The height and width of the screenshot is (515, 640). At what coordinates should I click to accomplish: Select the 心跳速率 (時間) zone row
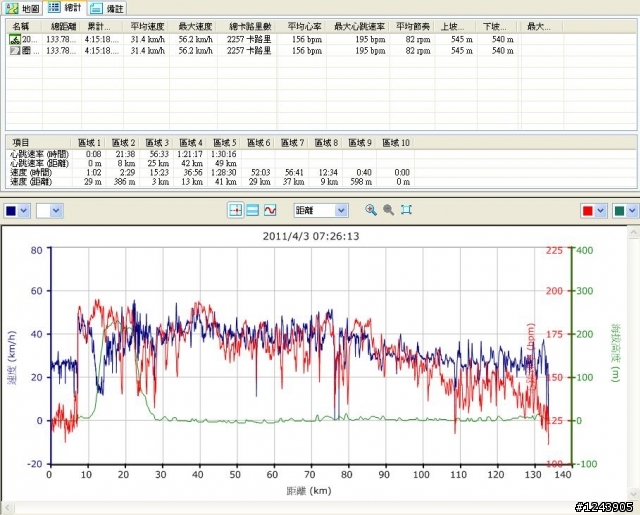click(41, 154)
